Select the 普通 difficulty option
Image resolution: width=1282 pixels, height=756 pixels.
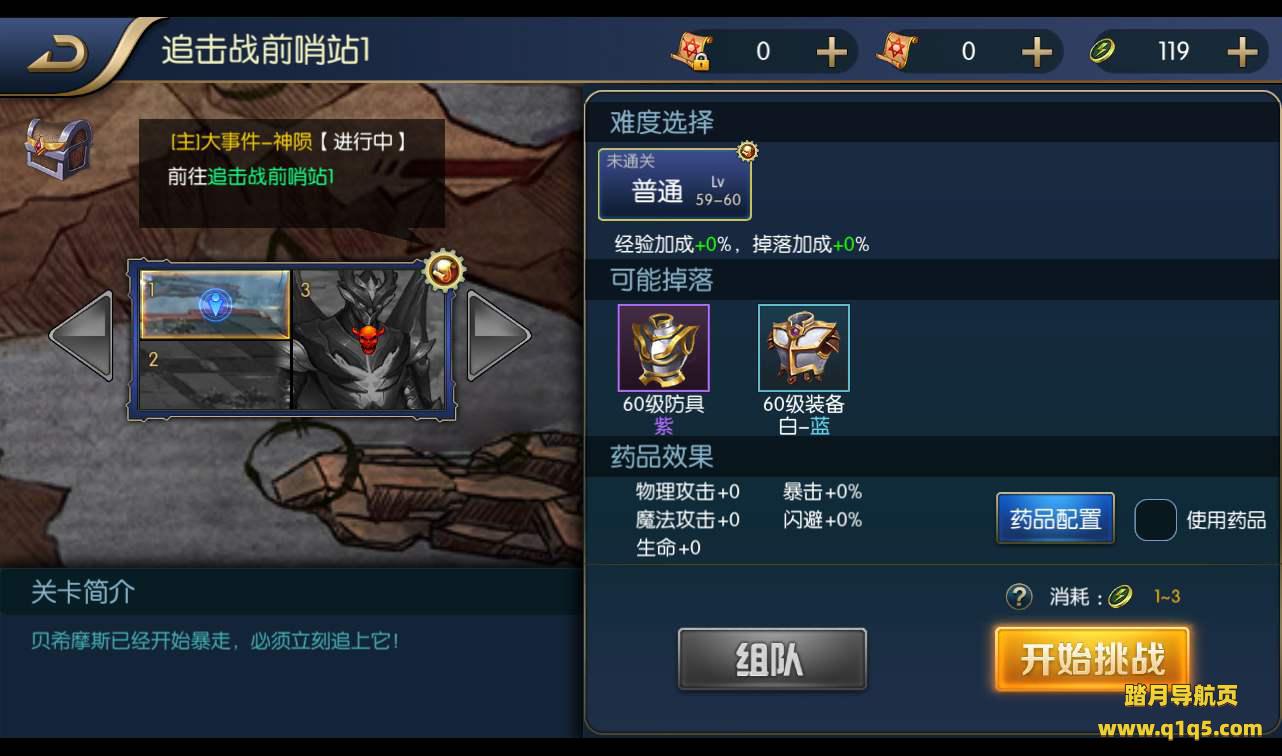675,184
